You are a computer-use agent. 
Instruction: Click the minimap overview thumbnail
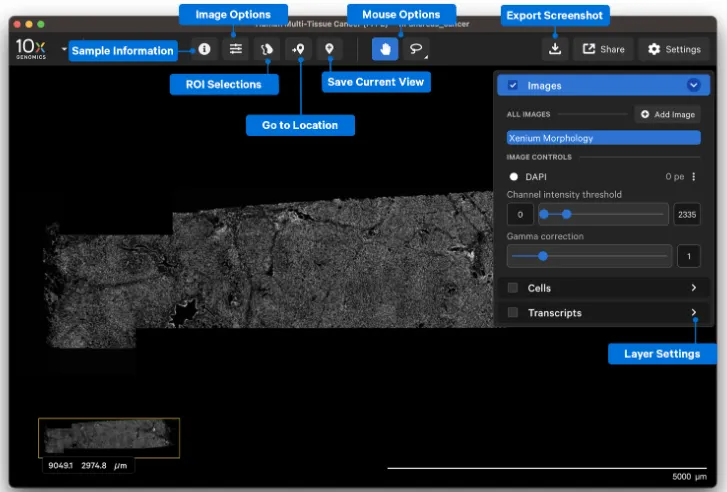108,437
